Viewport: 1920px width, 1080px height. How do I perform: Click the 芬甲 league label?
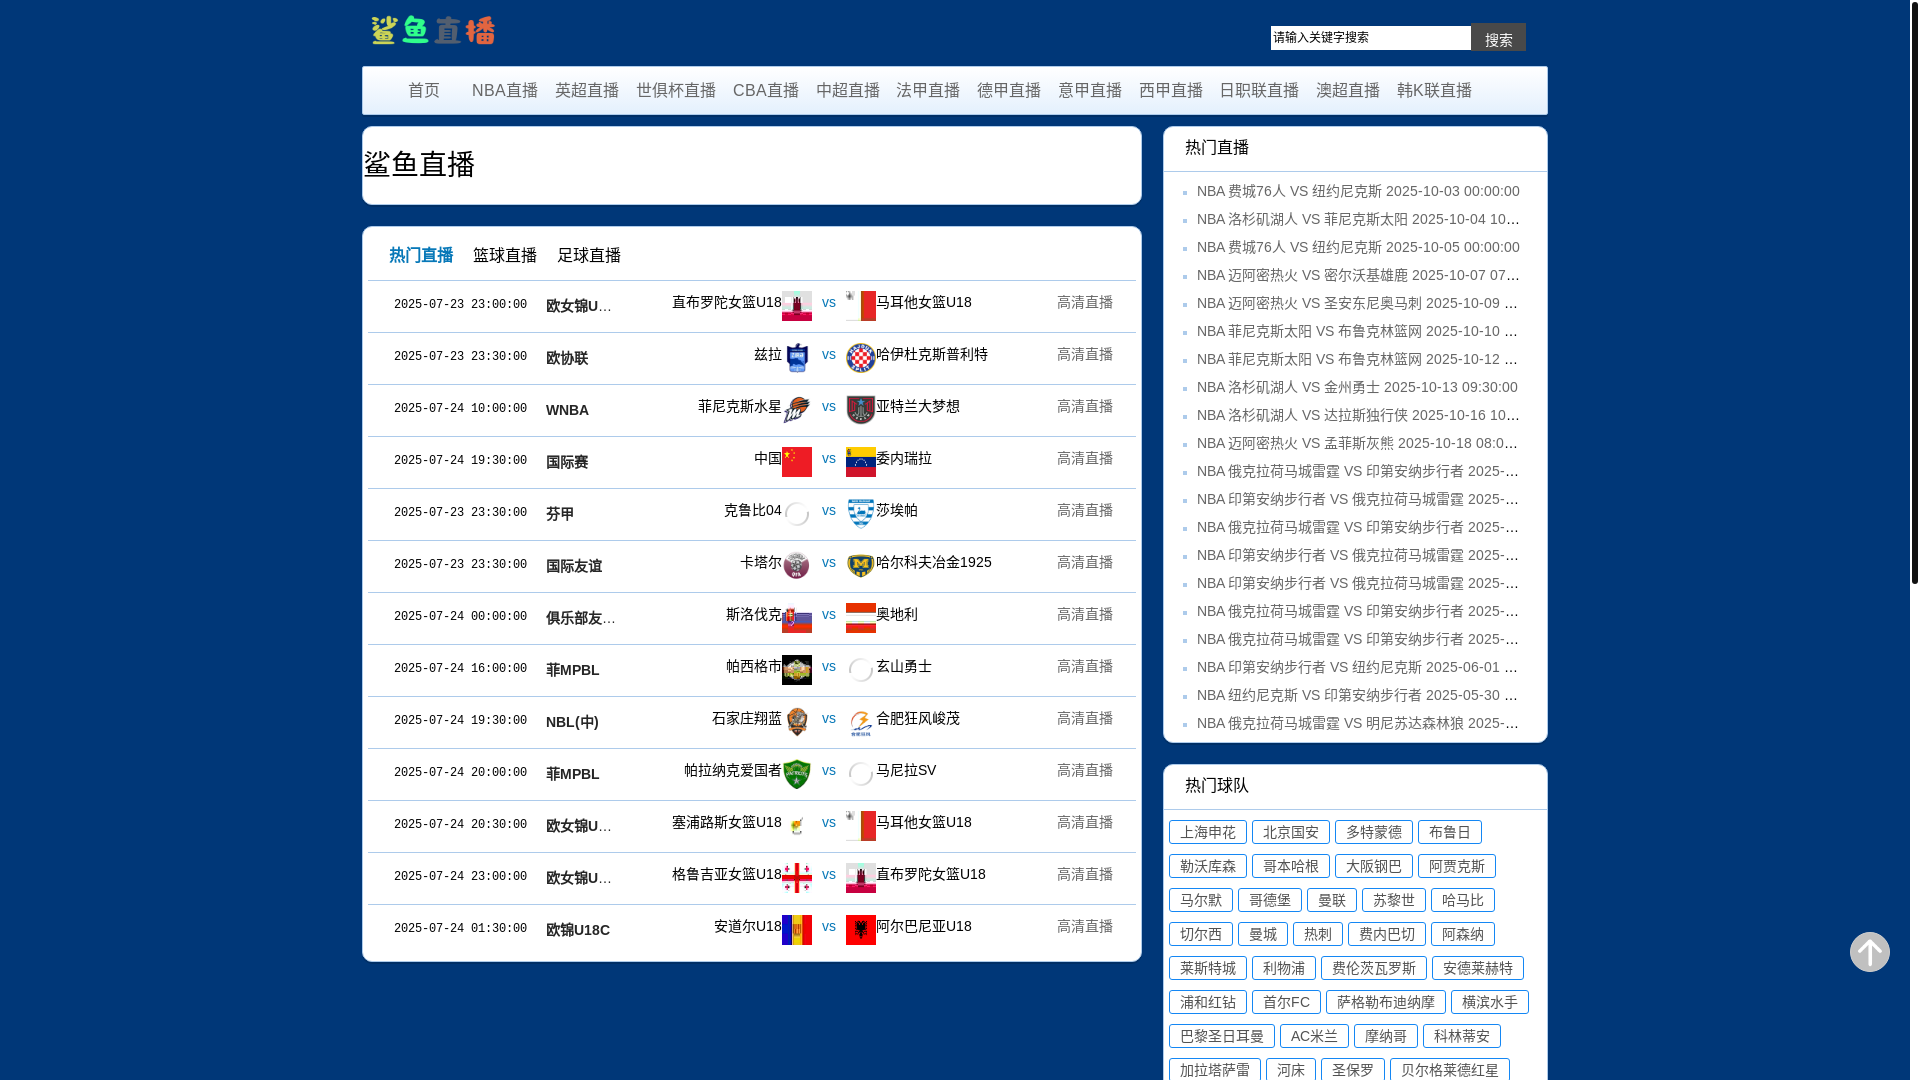click(559, 514)
